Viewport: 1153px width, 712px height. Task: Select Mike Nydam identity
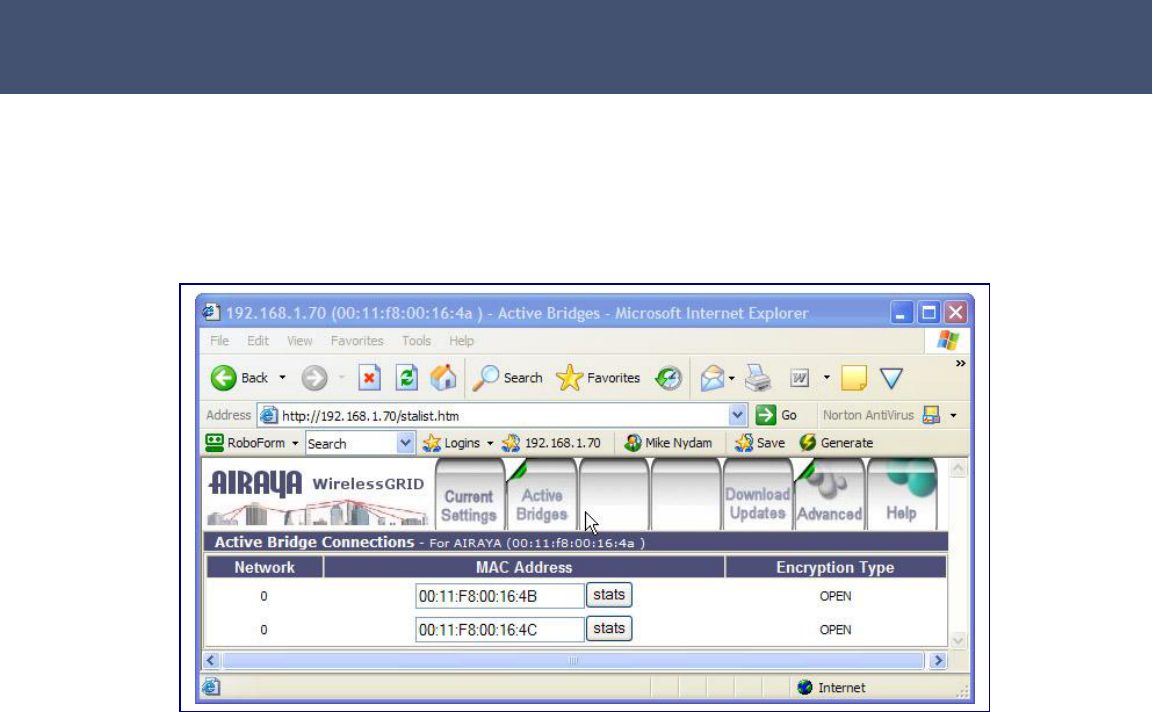tap(668, 443)
